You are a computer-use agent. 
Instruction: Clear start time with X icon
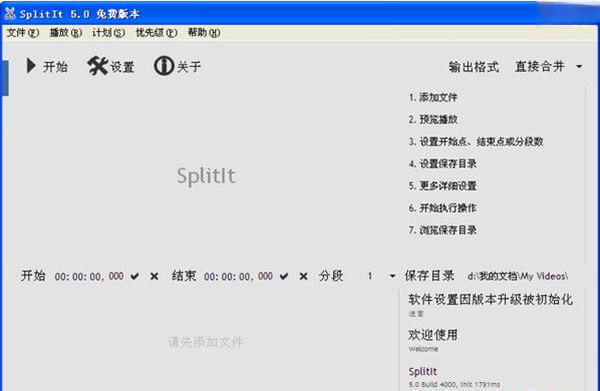pyautogui.click(x=154, y=276)
